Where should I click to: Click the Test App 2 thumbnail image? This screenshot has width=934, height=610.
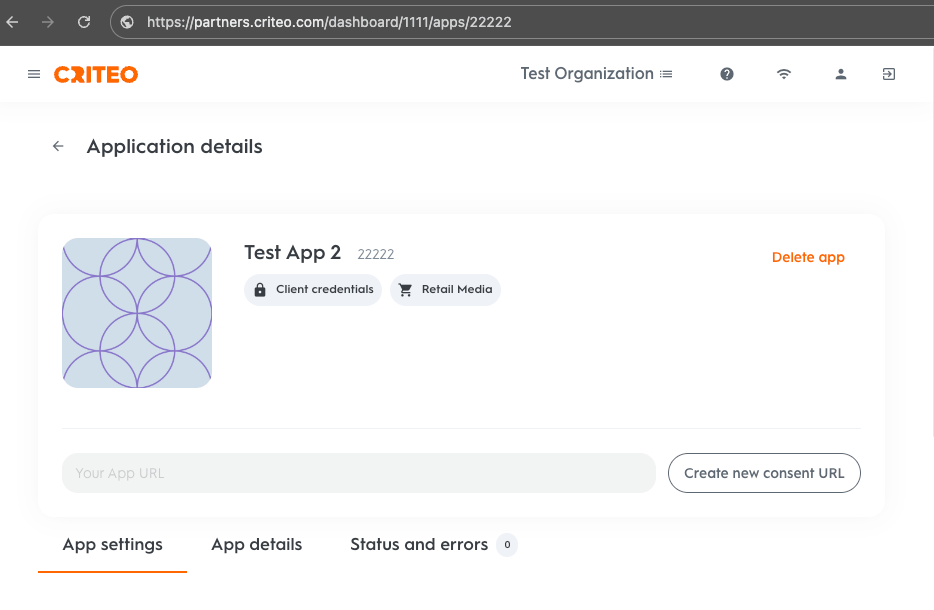tap(137, 313)
